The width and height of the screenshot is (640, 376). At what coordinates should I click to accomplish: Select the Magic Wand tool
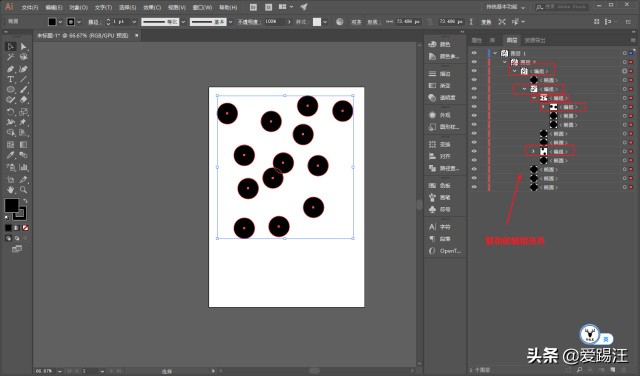click(11, 57)
